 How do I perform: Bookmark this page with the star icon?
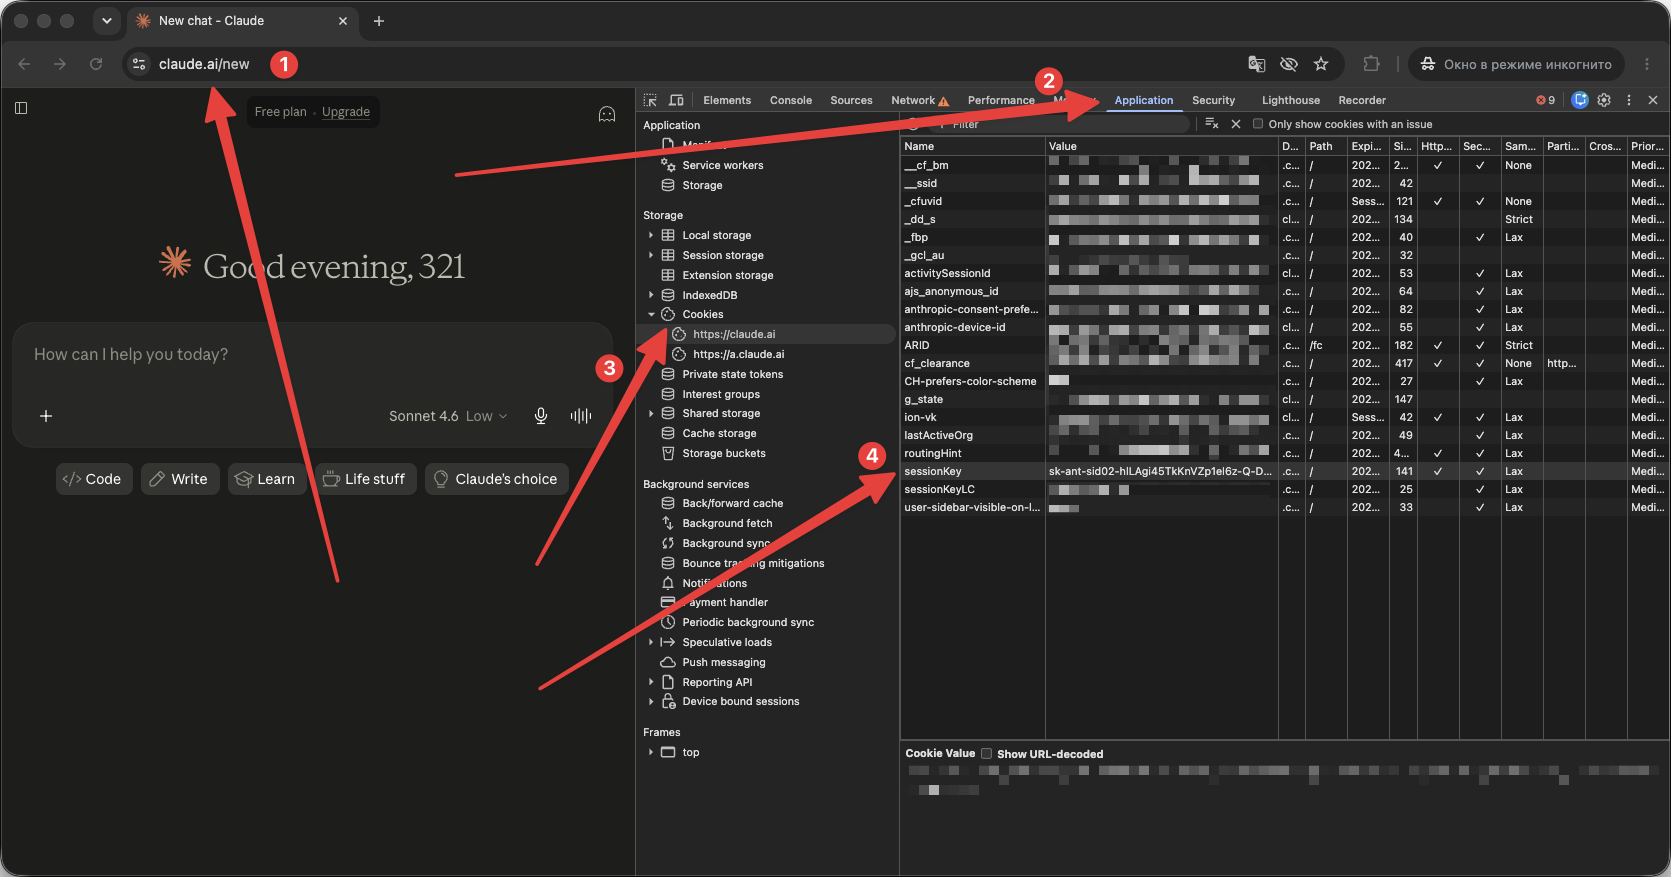[1321, 64]
